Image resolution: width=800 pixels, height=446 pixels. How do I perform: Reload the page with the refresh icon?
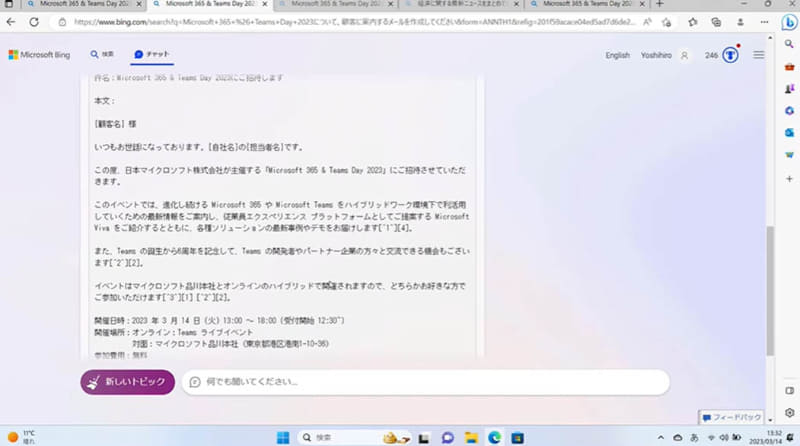[34, 22]
